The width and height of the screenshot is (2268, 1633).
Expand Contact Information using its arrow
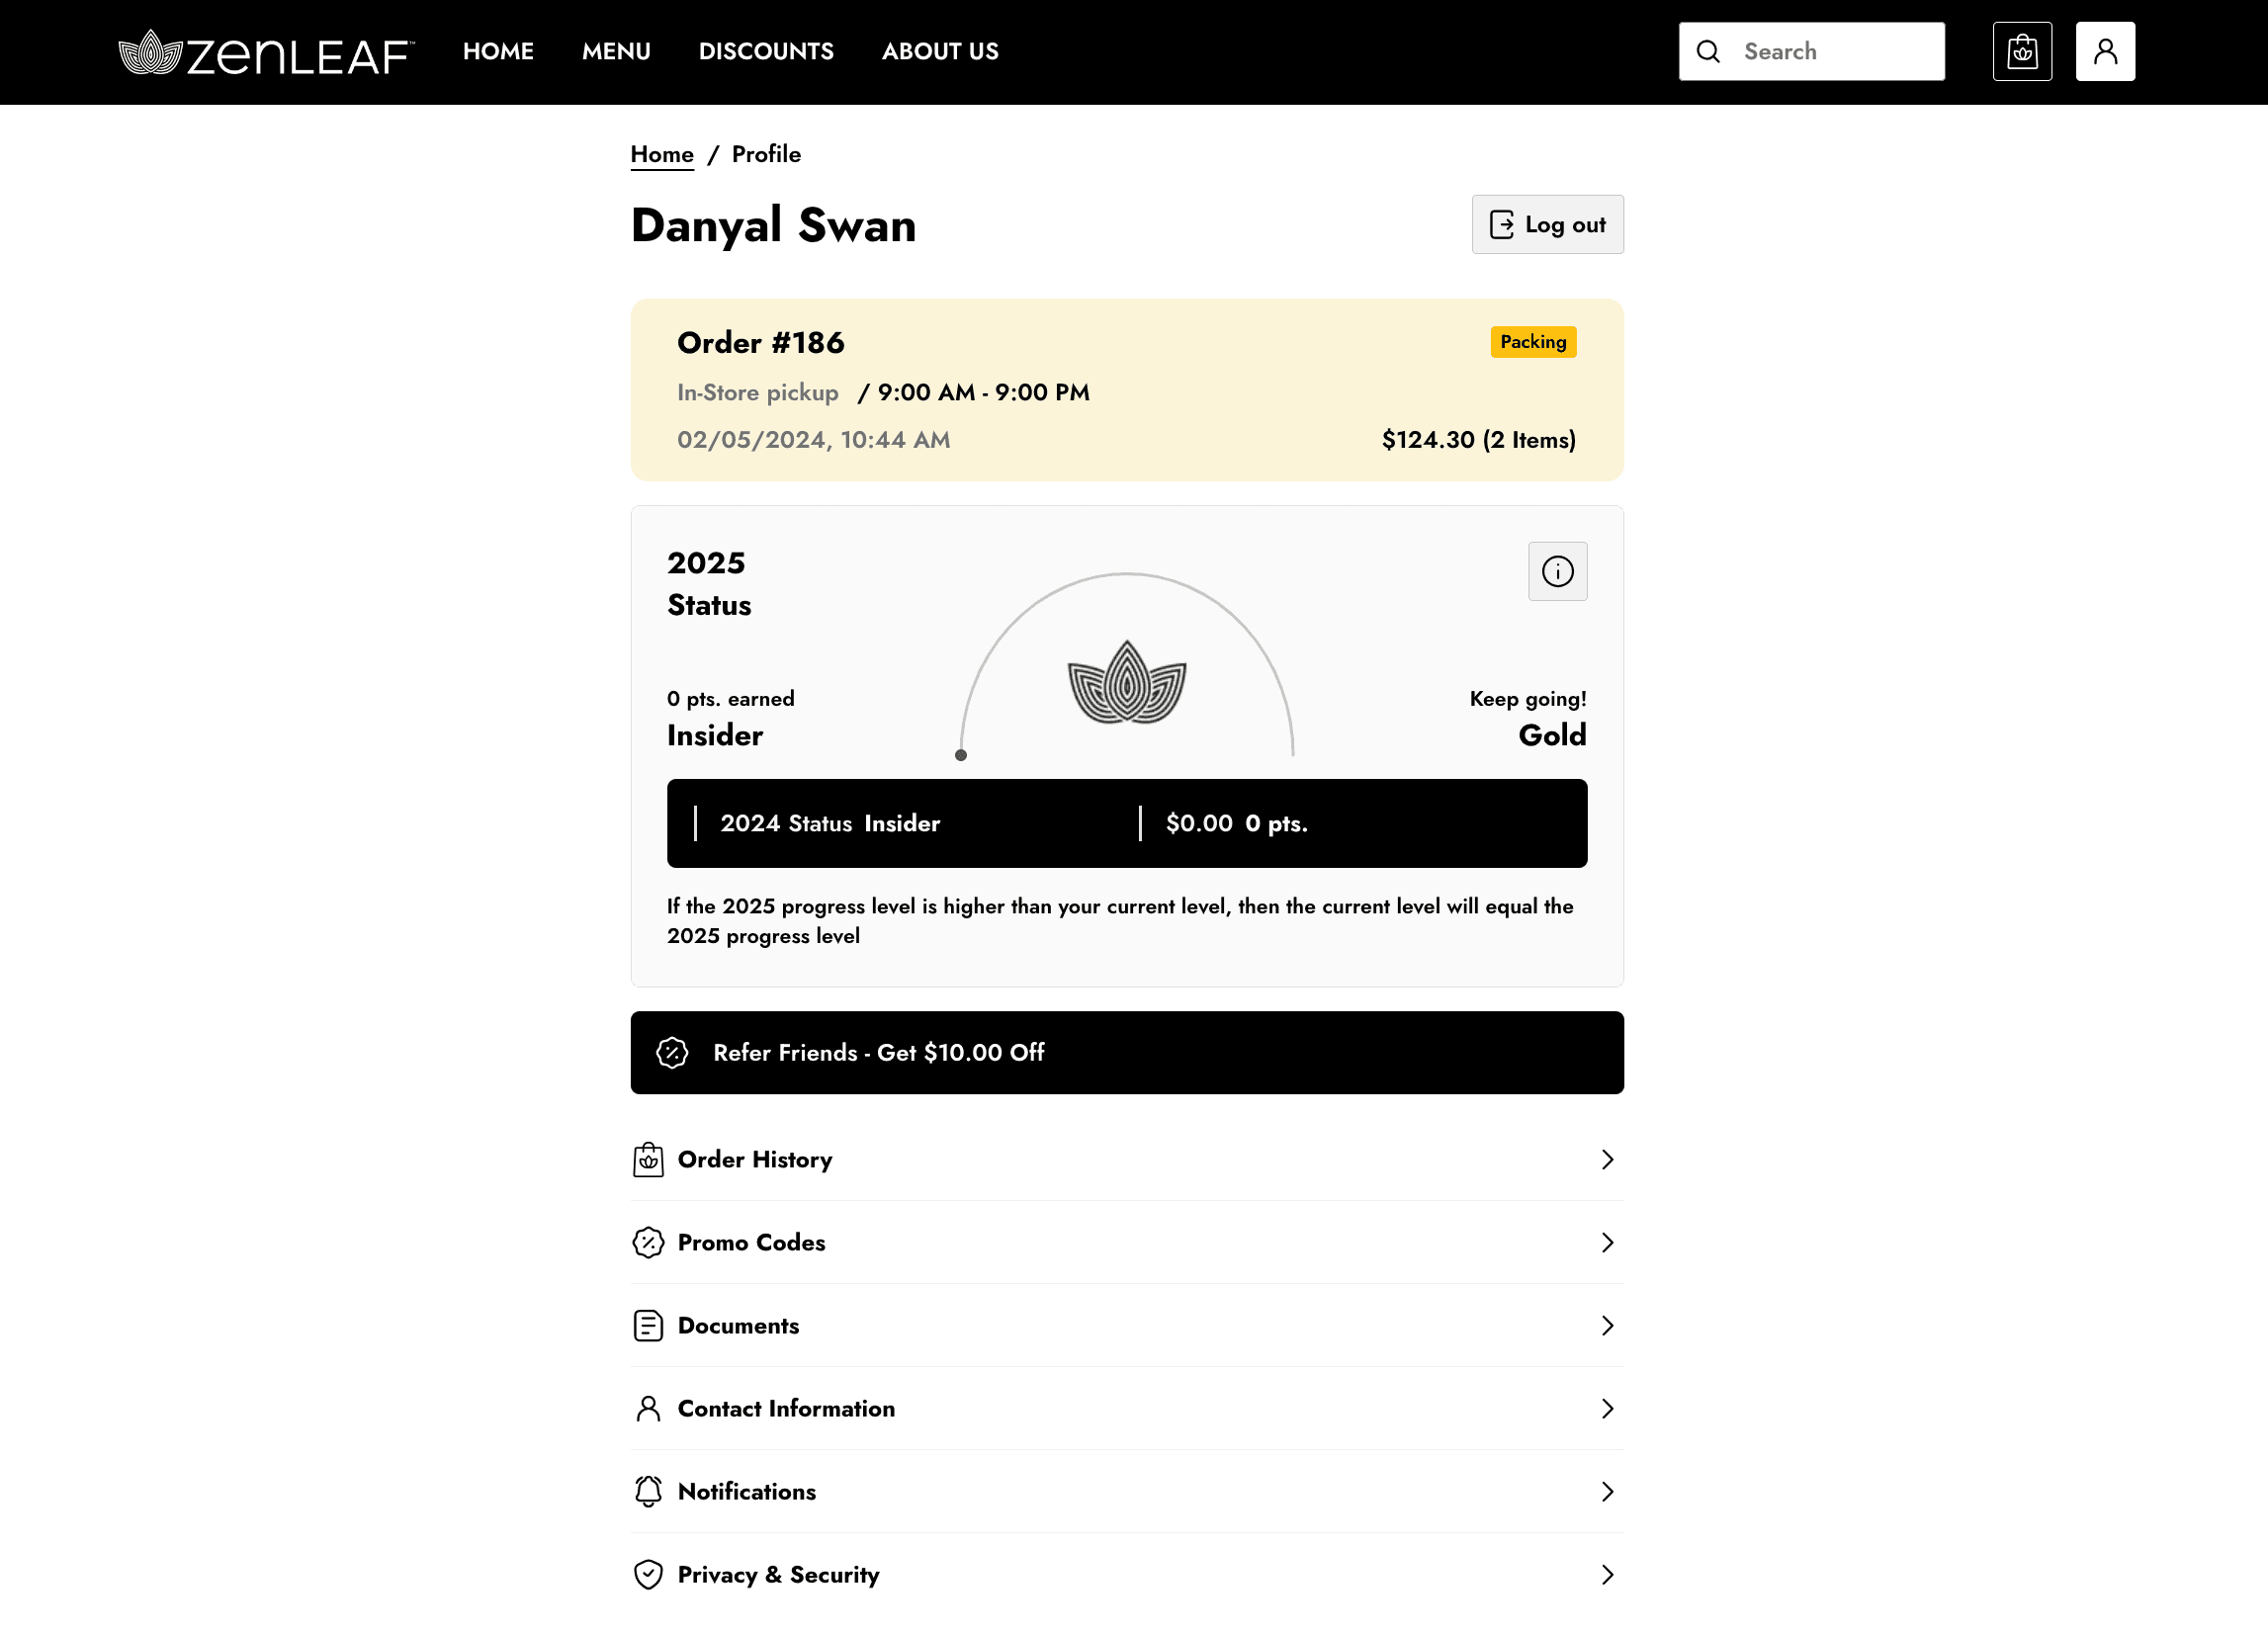coord(1607,1408)
